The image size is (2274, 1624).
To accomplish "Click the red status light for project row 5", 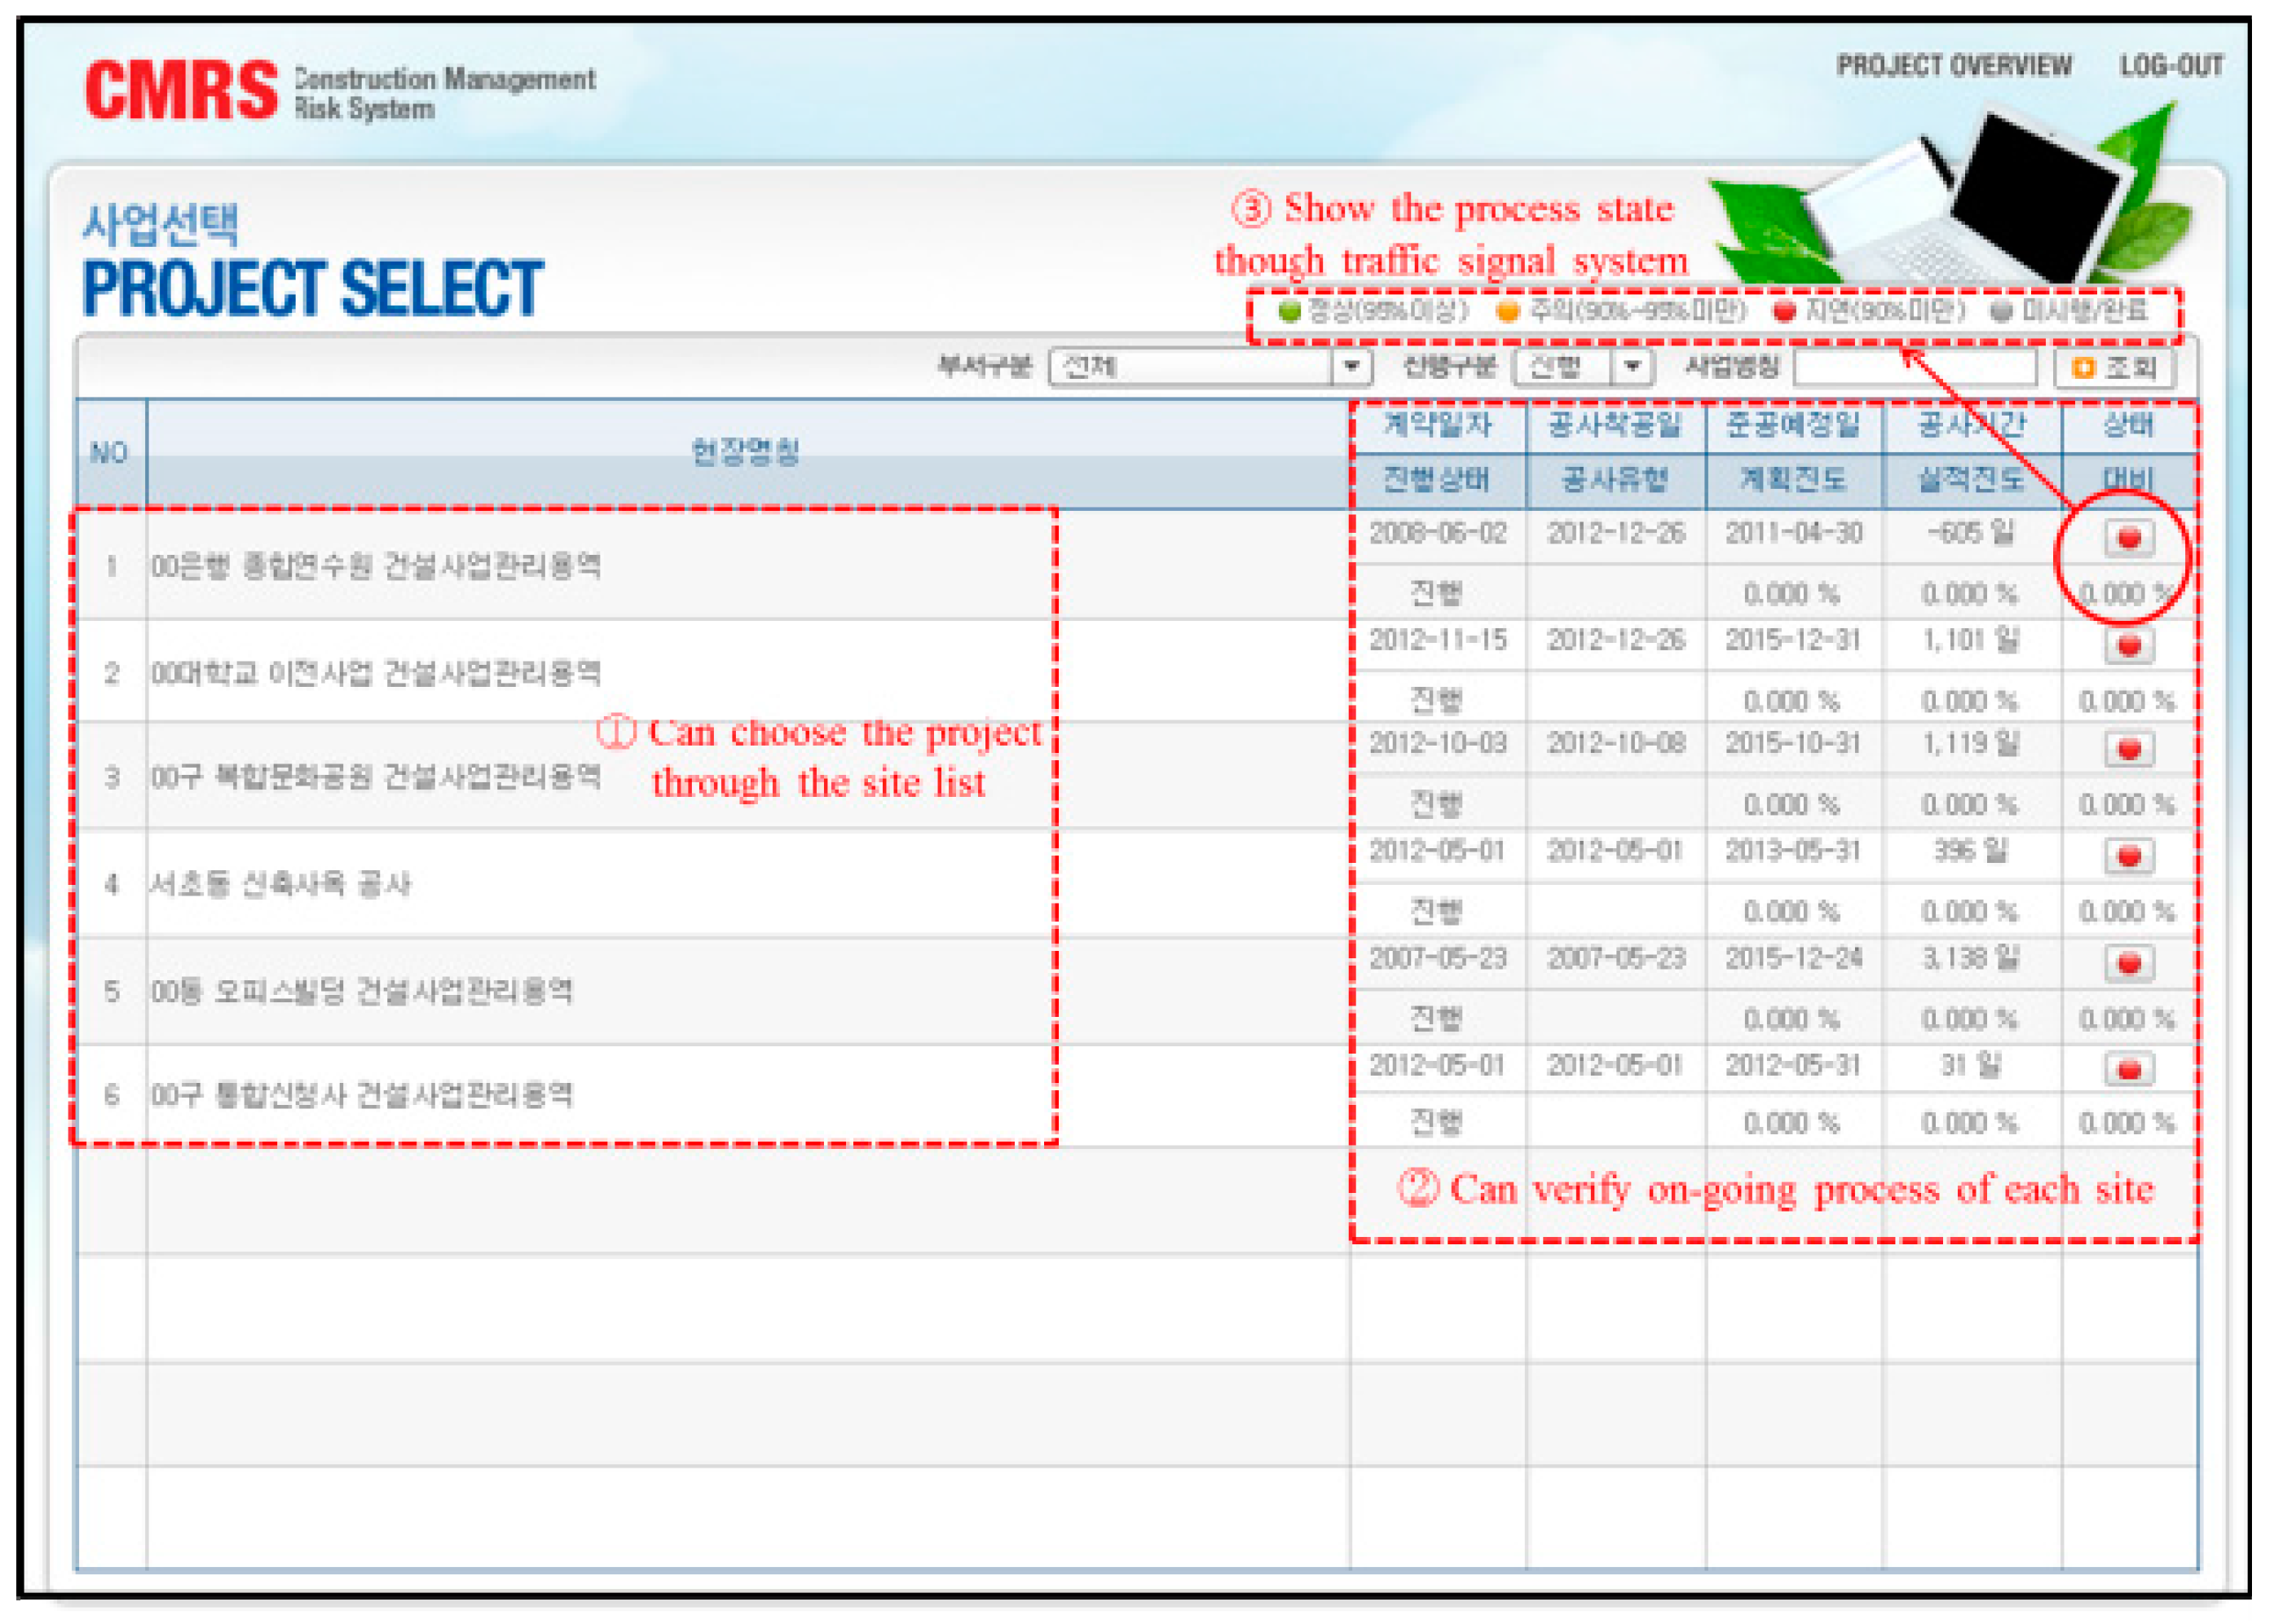I will click(x=2128, y=963).
